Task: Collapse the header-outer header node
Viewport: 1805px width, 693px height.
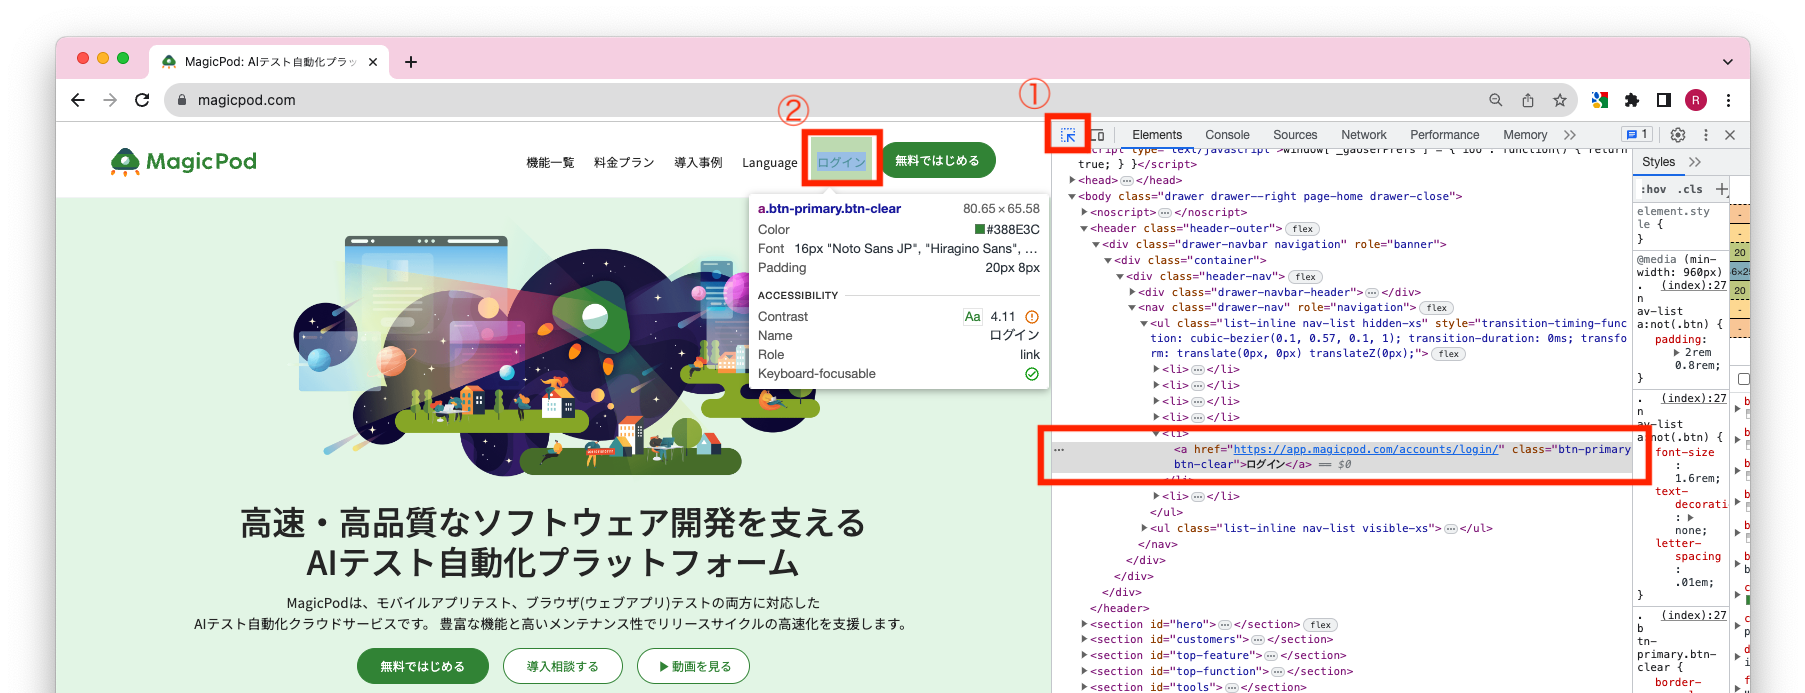Action: click(1085, 229)
